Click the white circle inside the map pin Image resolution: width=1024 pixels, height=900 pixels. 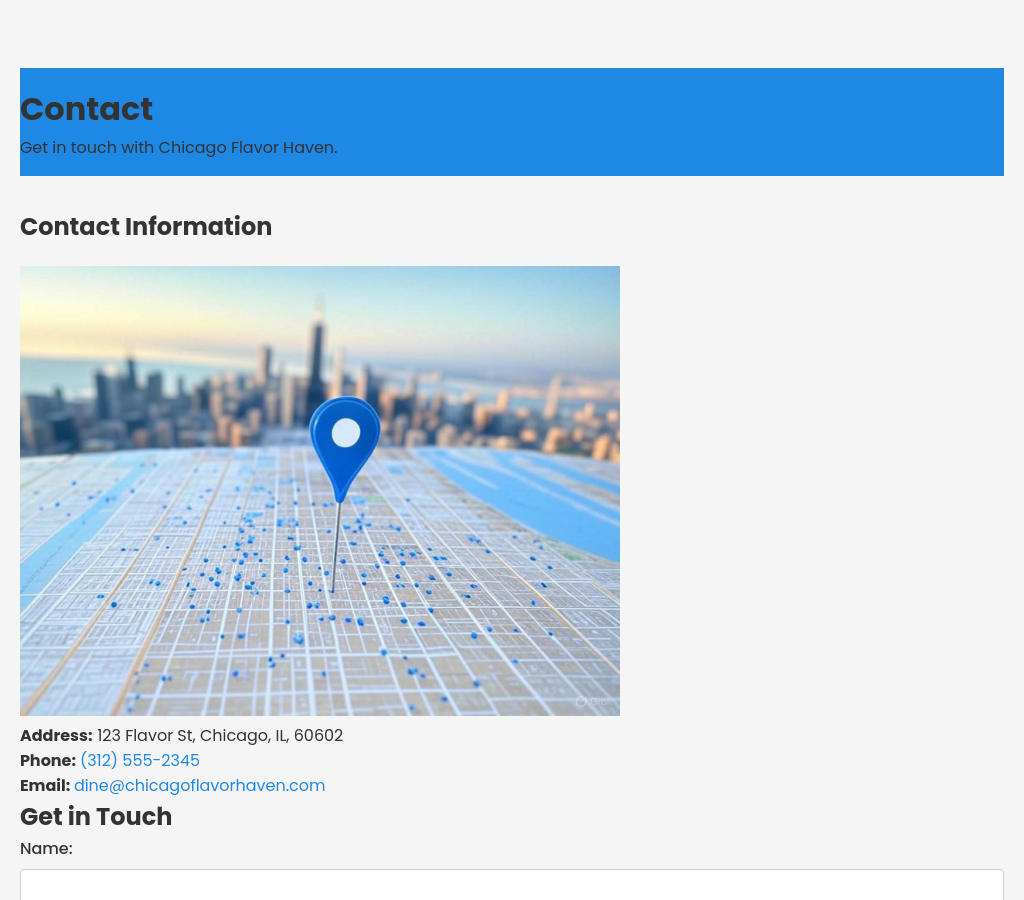click(345, 433)
